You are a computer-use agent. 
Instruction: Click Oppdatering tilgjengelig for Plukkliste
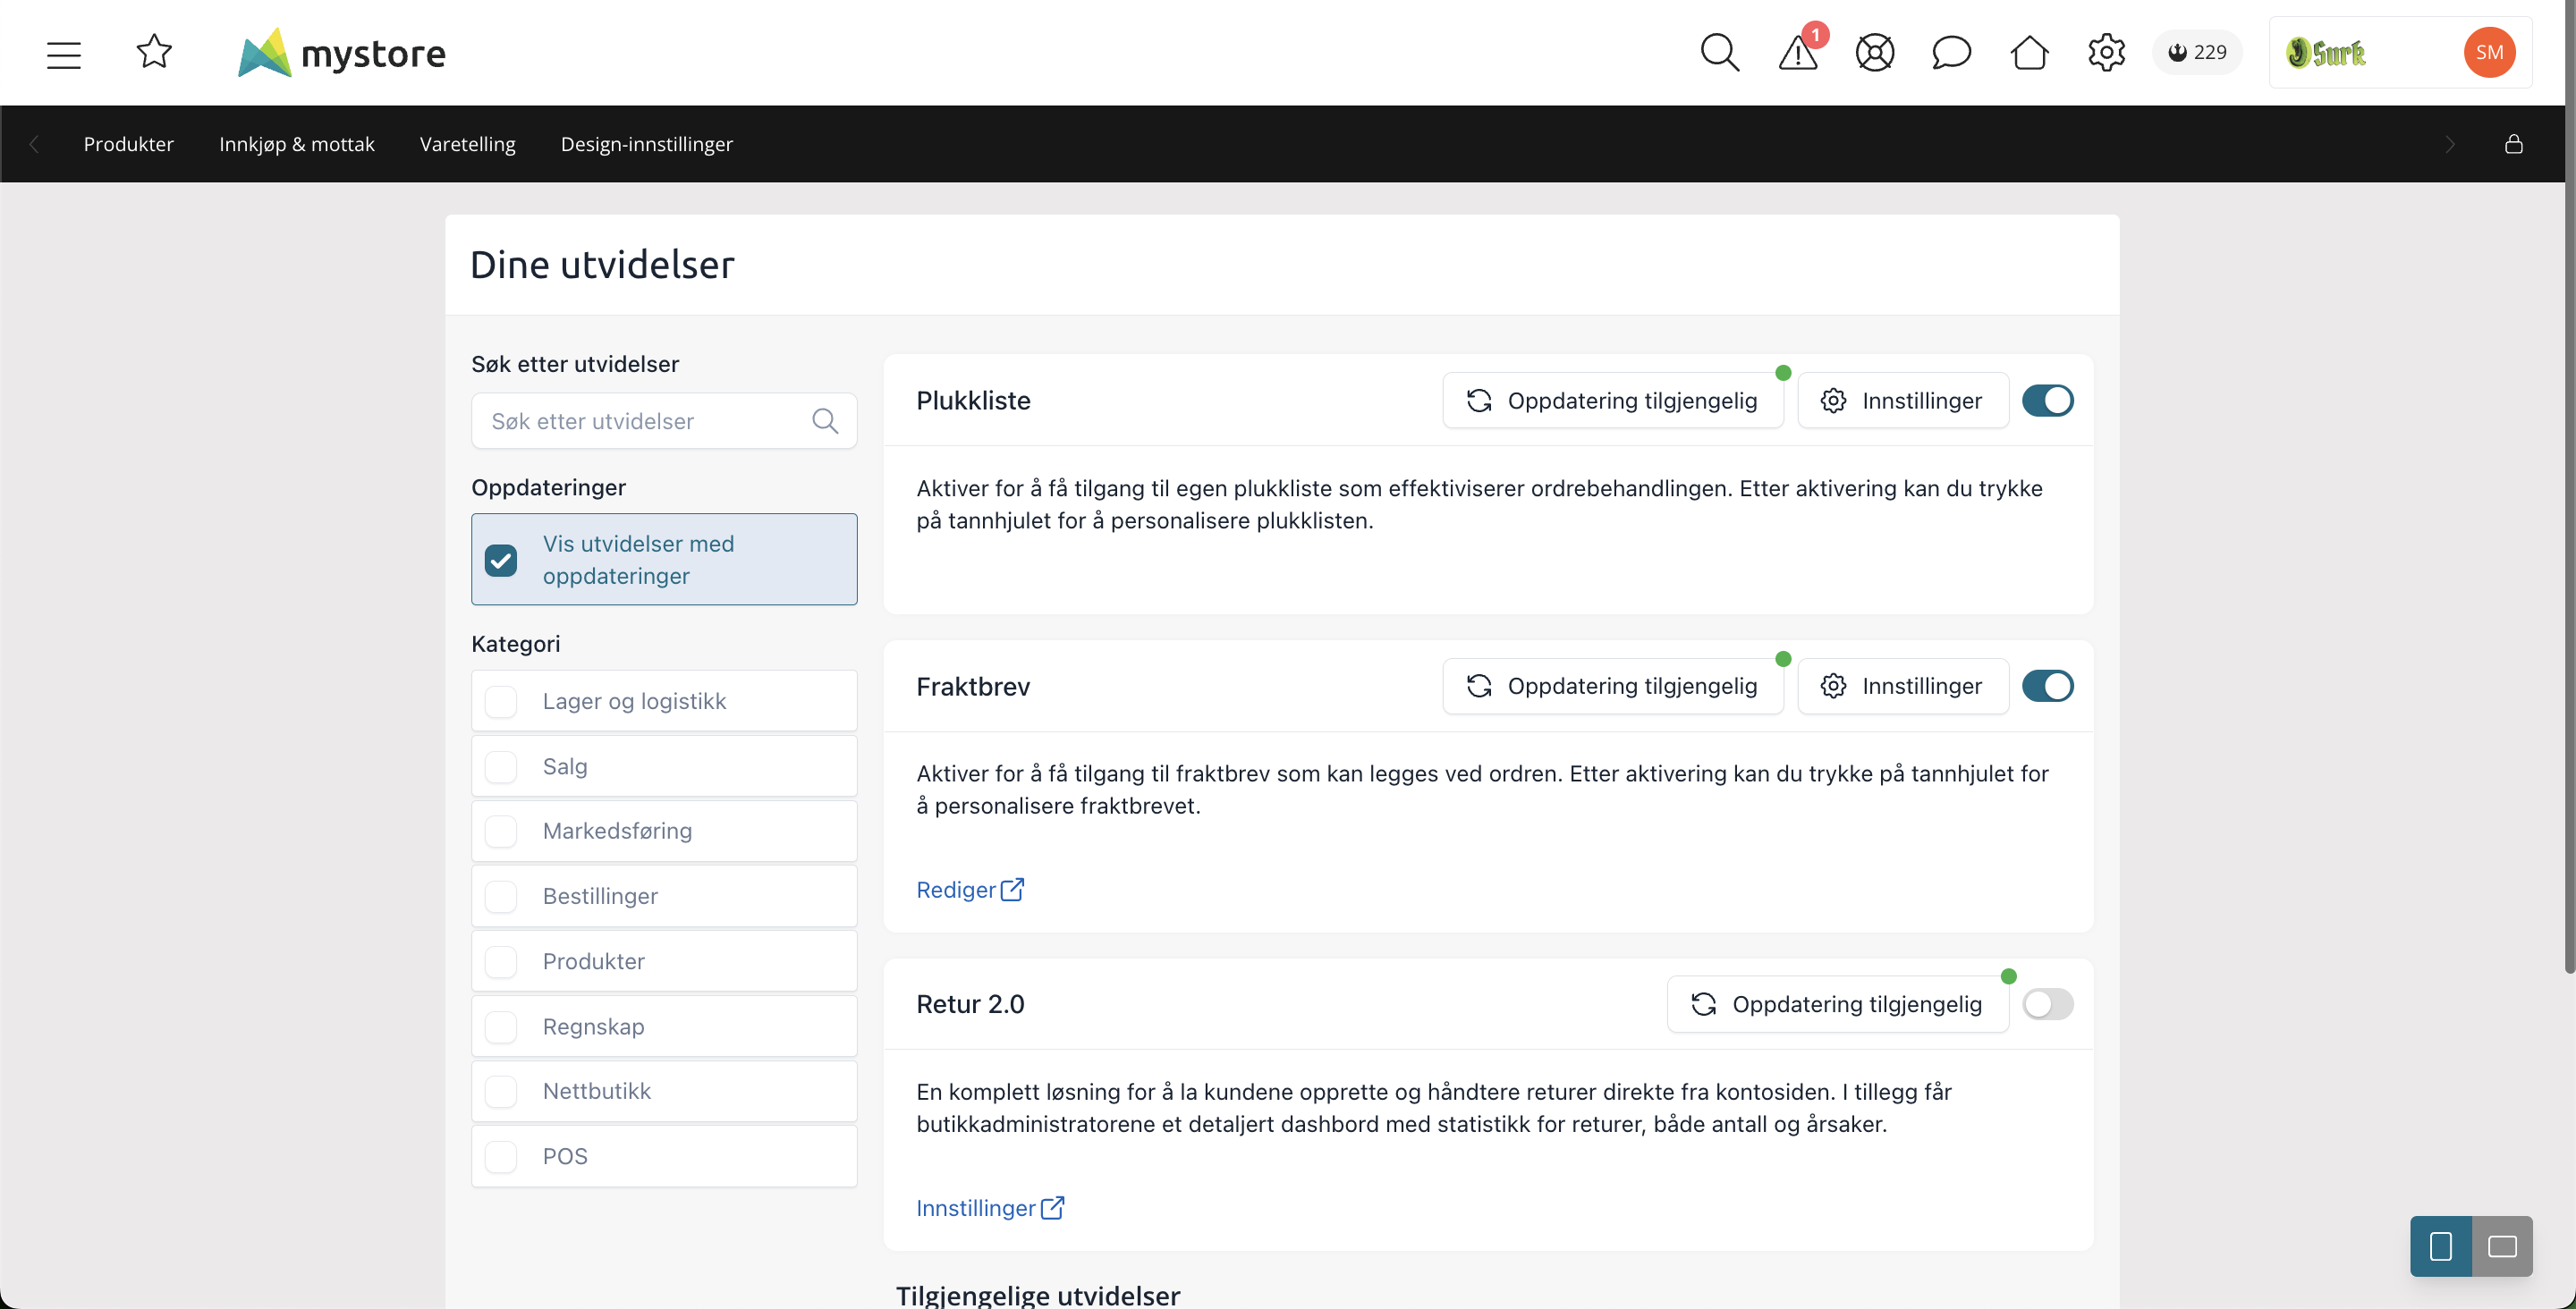click(x=1612, y=401)
